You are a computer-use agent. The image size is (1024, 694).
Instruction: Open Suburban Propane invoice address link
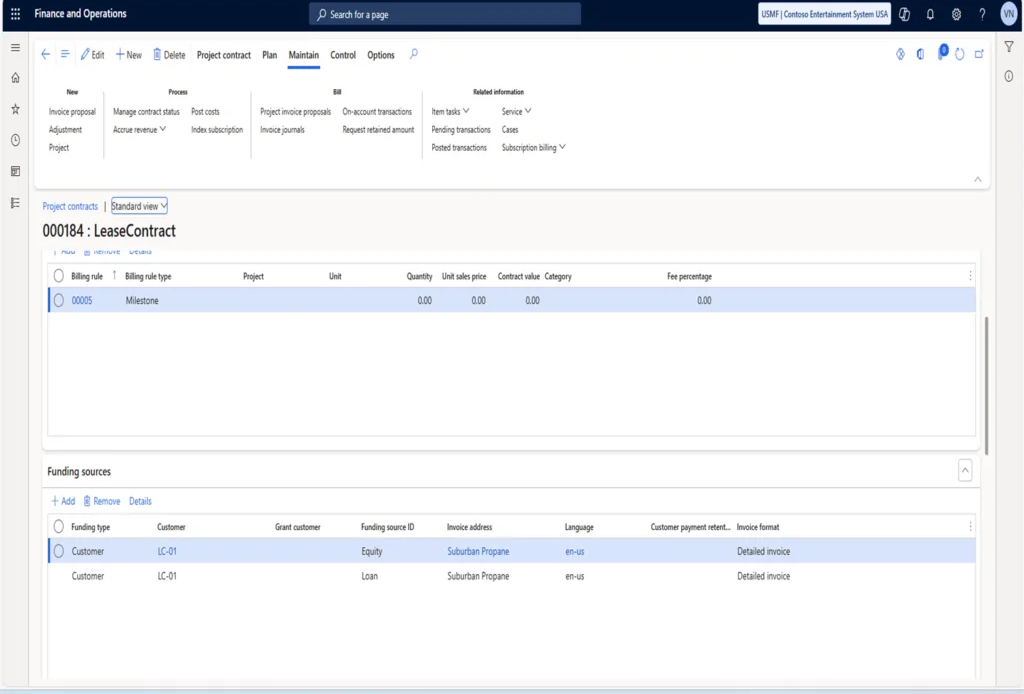(478, 551)
